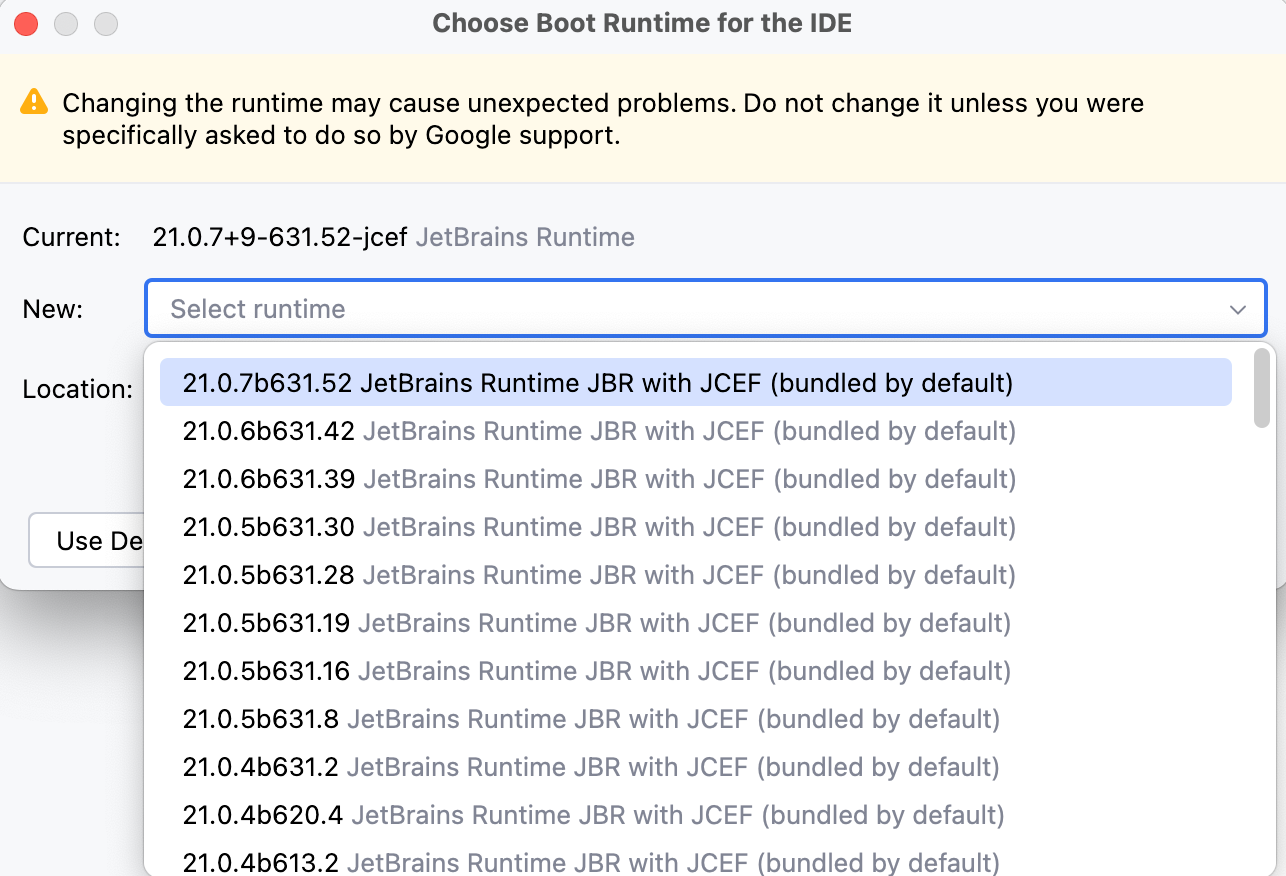1286x876 pixels.
Task: Select runtime 21.0.5b631.28 option
Action: [x=696, y=575]
